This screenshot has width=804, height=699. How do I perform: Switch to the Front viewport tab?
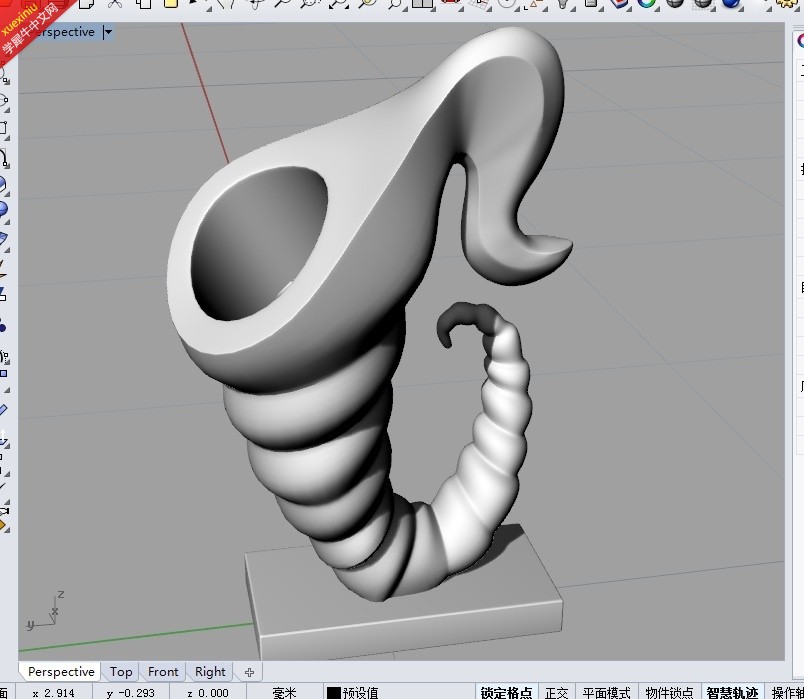click(163, 672)
